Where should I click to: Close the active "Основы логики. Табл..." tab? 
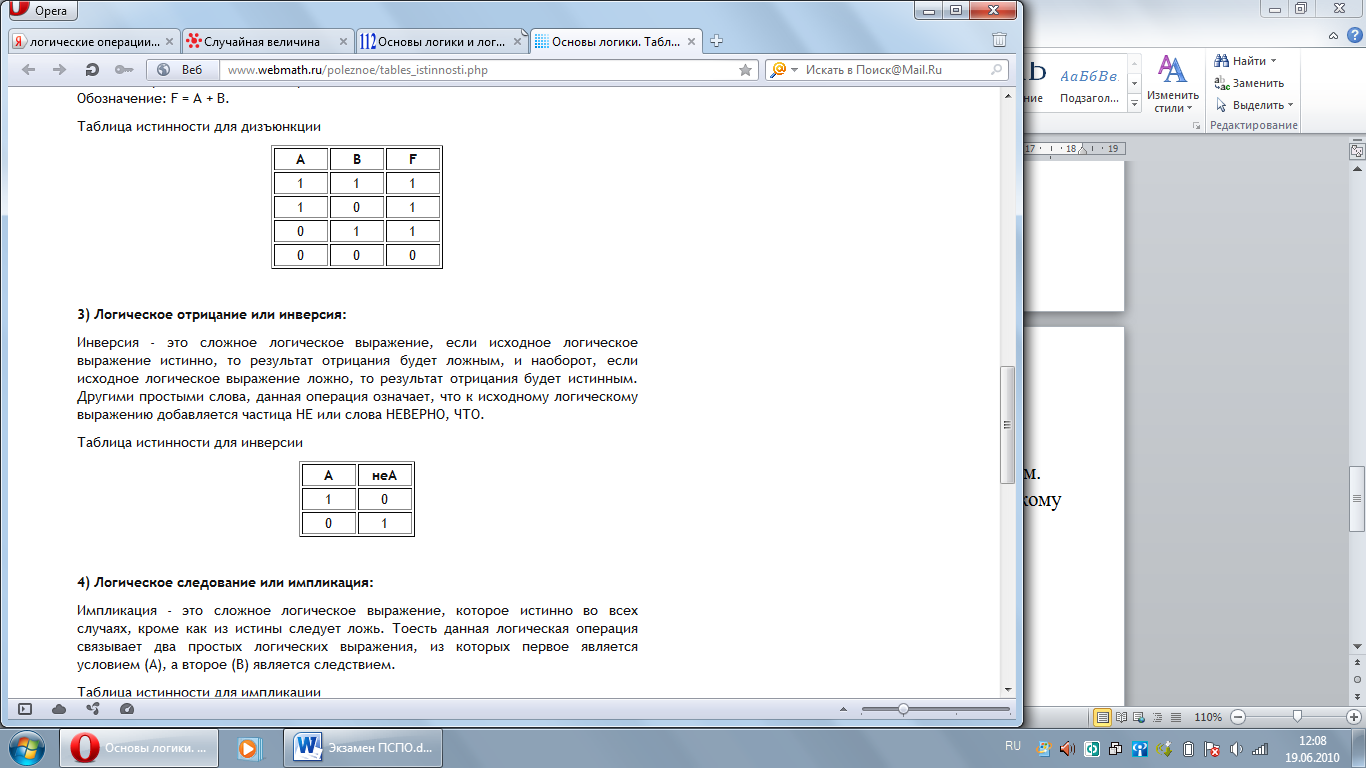(x=689, y=42)
